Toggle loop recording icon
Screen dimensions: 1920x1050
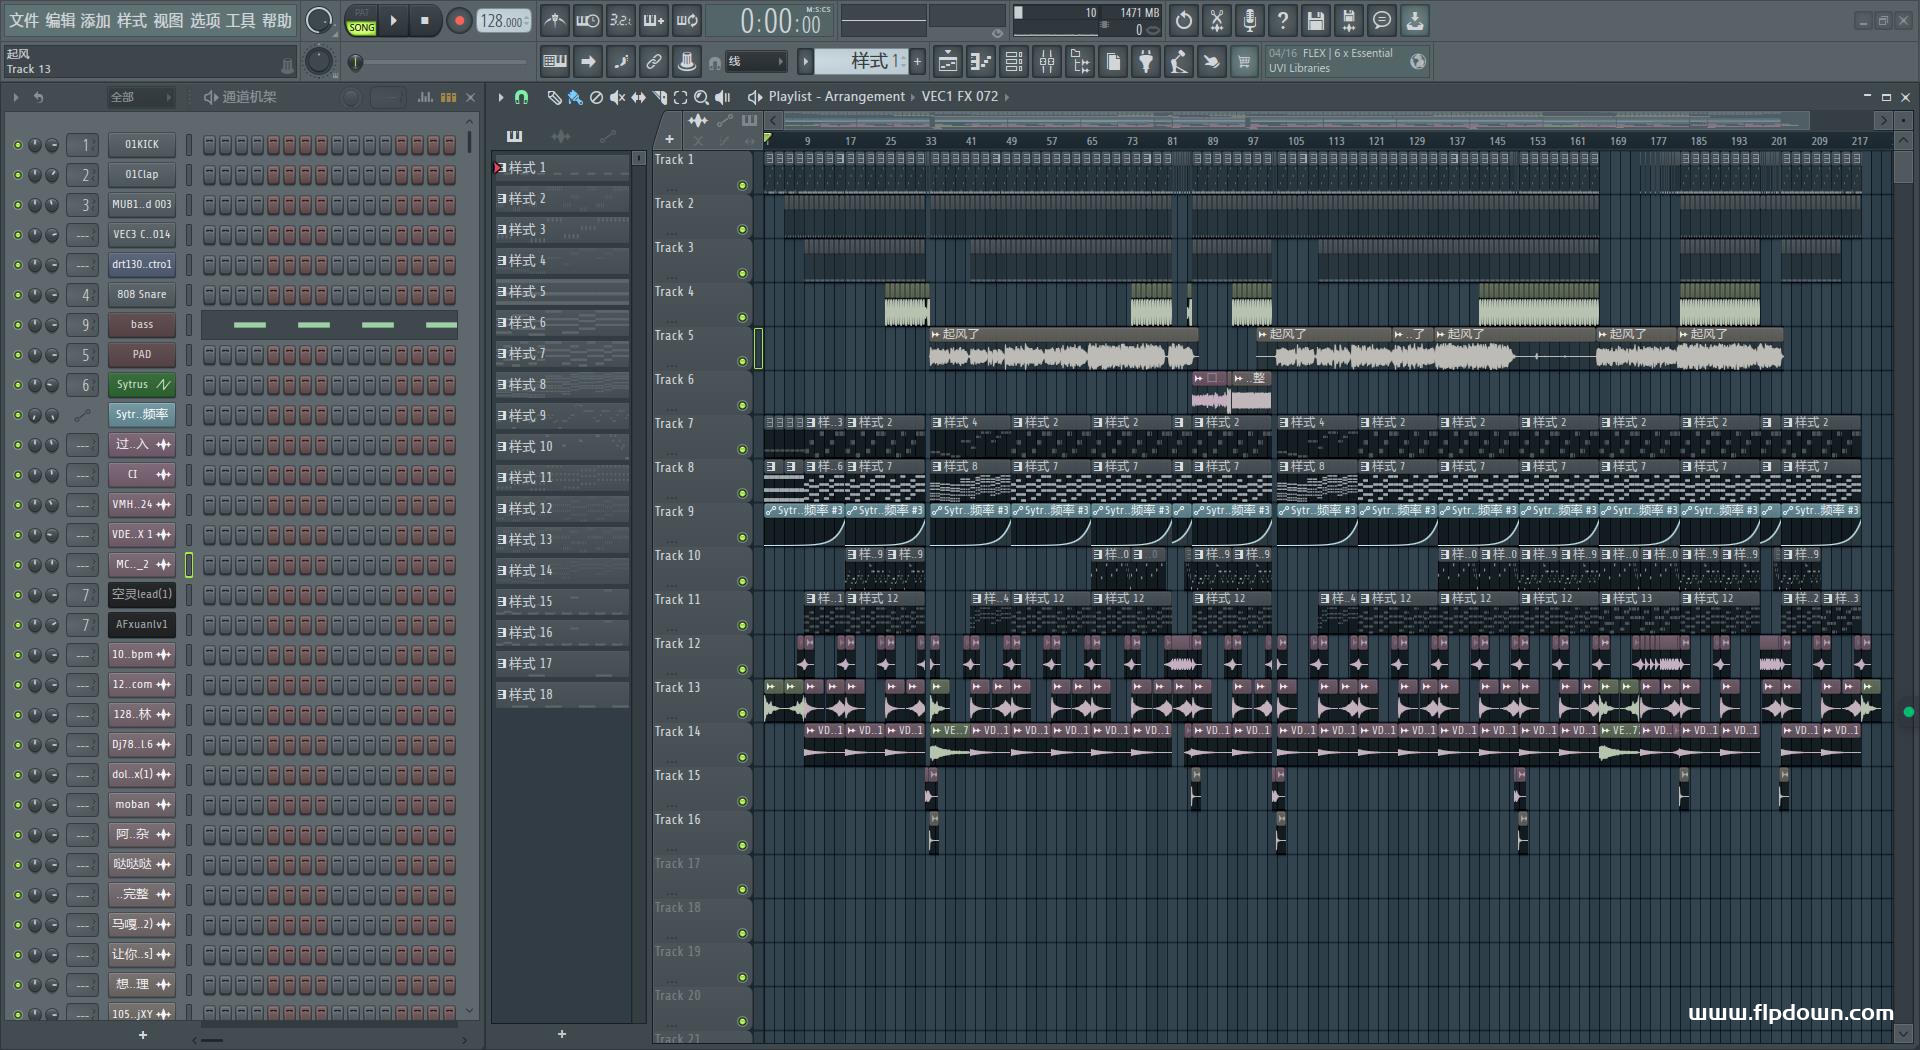pos(686,20)
